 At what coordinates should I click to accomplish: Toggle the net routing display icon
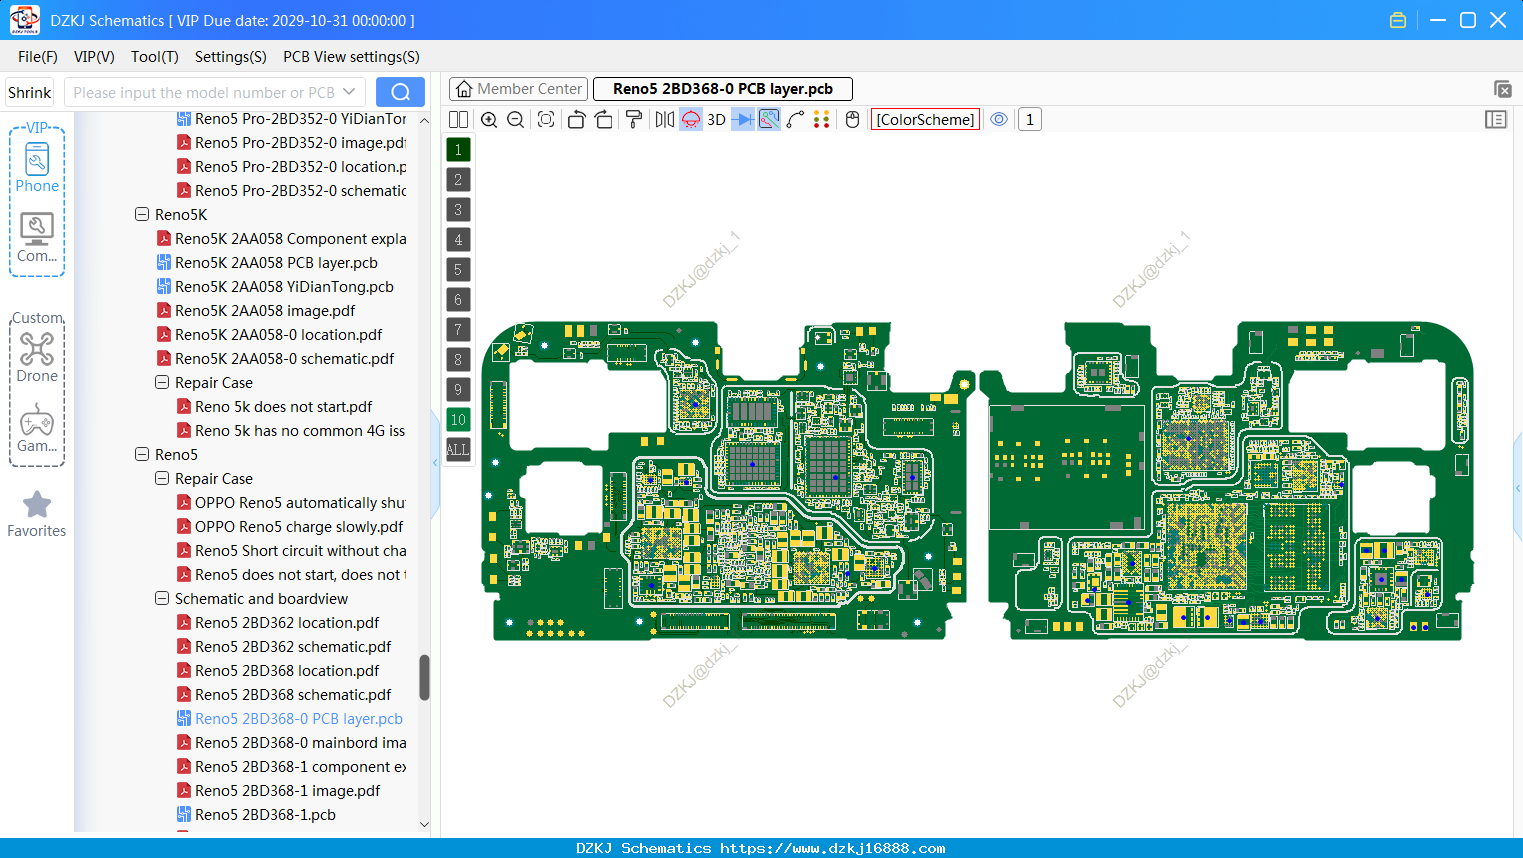(x=769, y=120)
